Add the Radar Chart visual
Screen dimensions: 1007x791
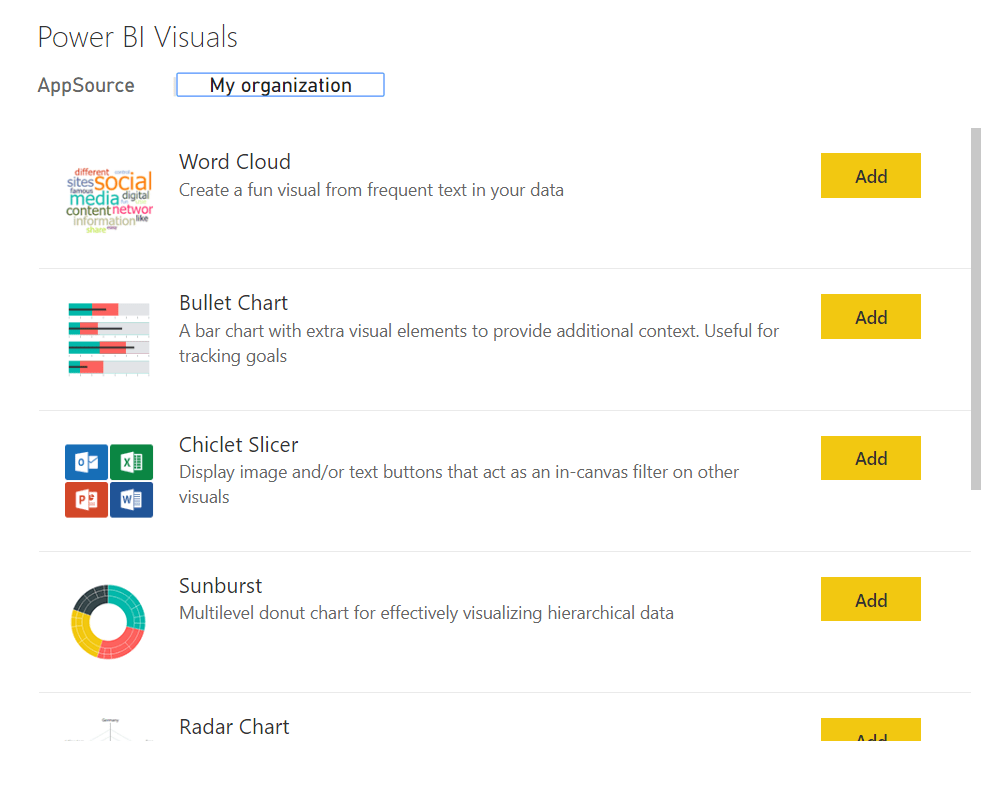click(870, 731)
